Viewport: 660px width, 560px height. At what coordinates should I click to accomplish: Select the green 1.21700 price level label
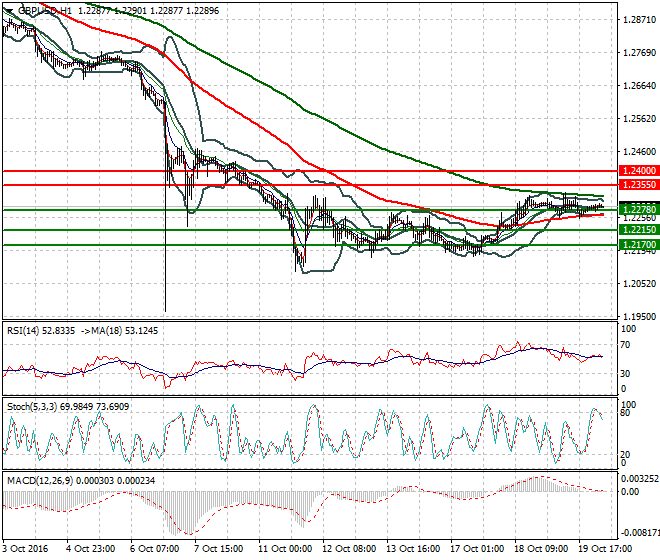[639, 245]
